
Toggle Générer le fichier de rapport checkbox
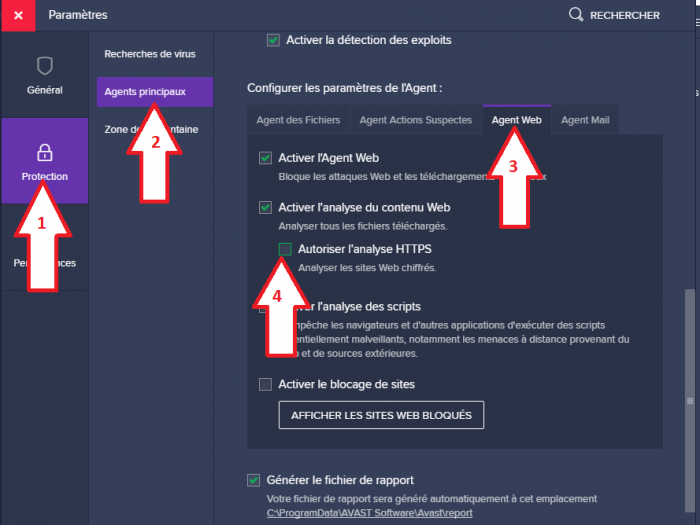254,480
